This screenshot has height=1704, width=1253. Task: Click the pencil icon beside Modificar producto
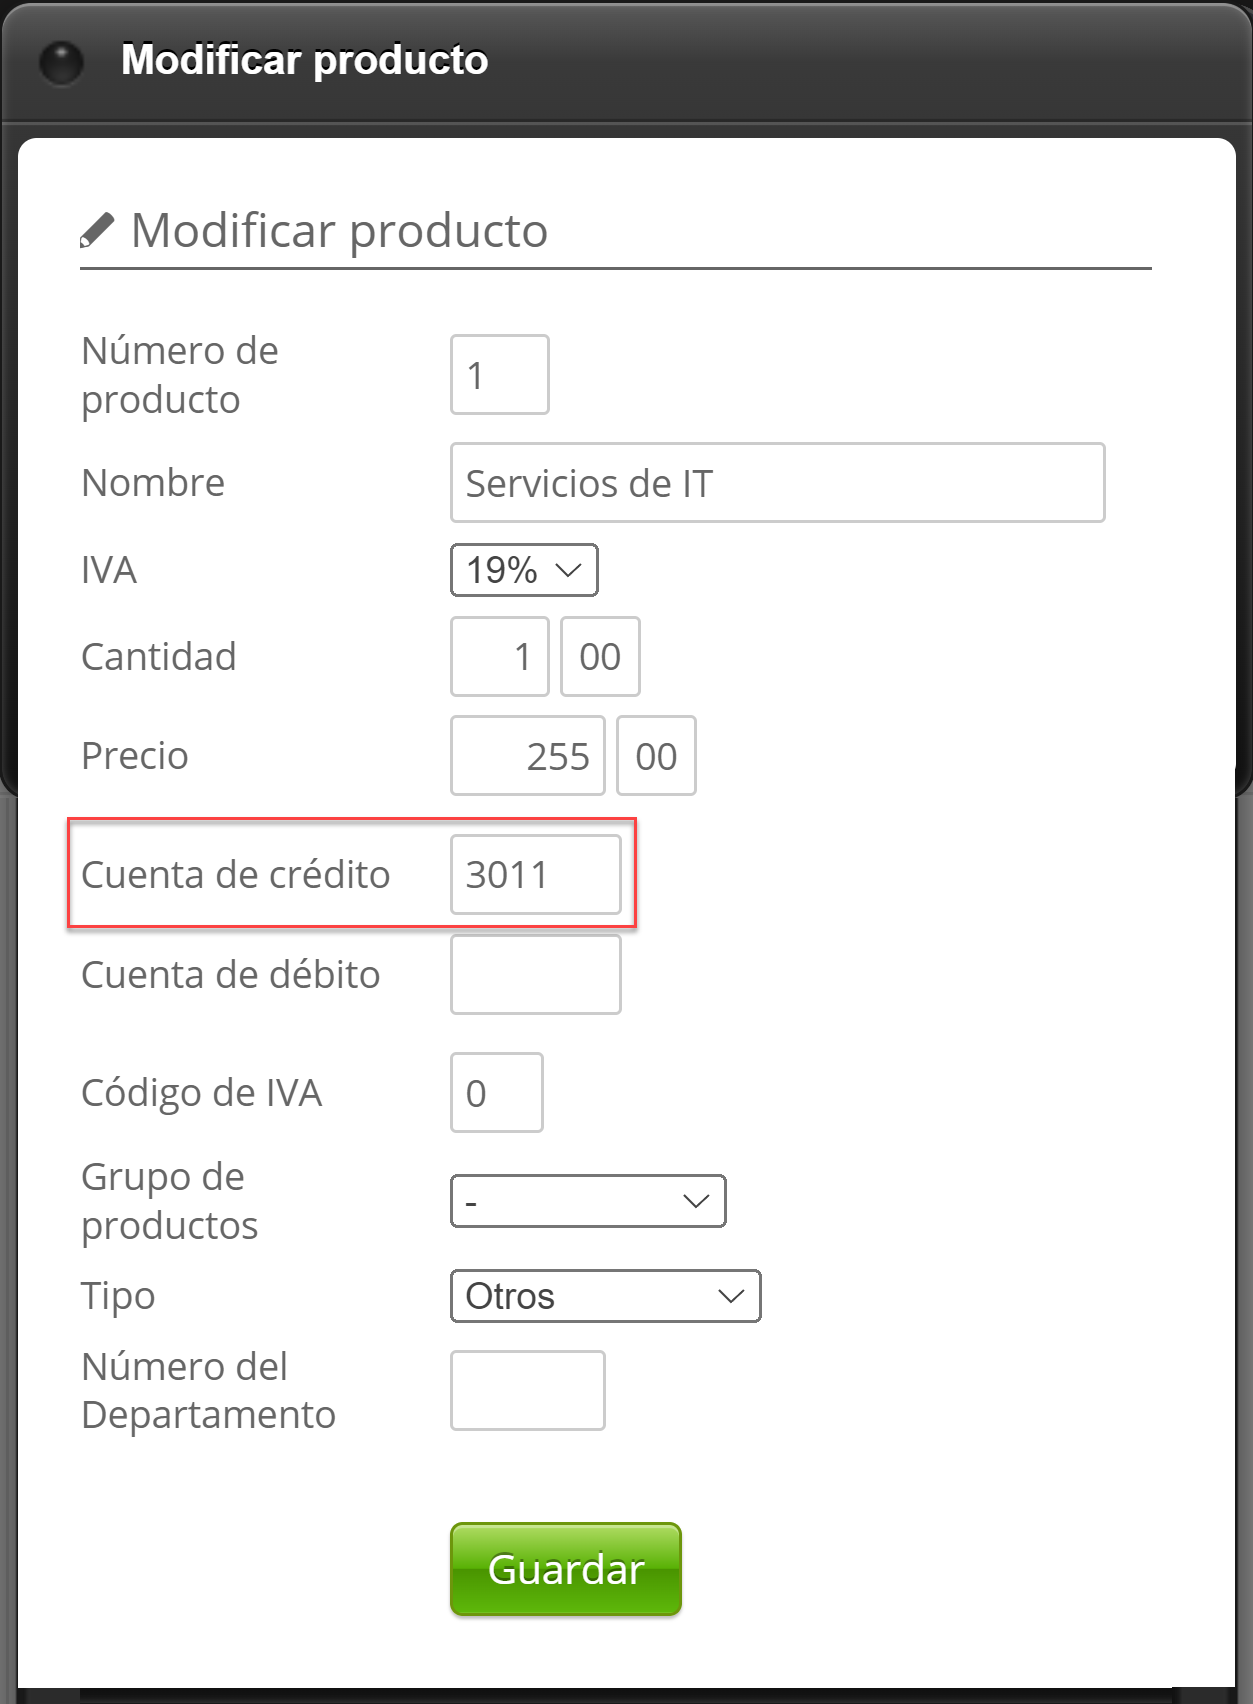point(97,231)
